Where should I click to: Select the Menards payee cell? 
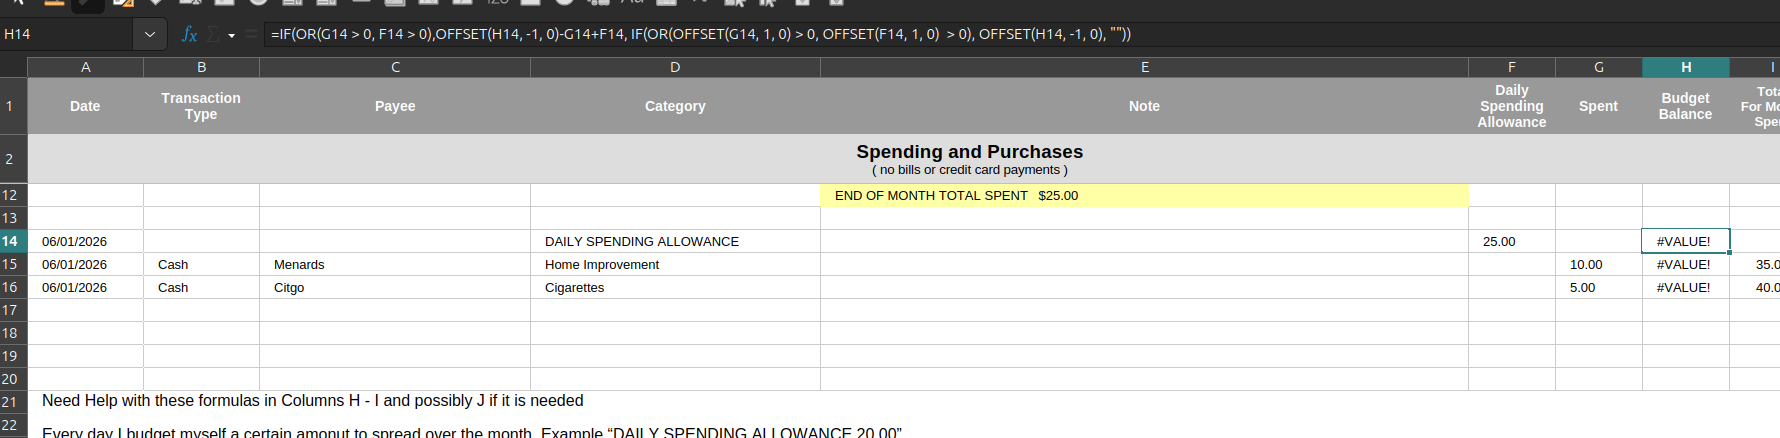click(x=395, y=264)
